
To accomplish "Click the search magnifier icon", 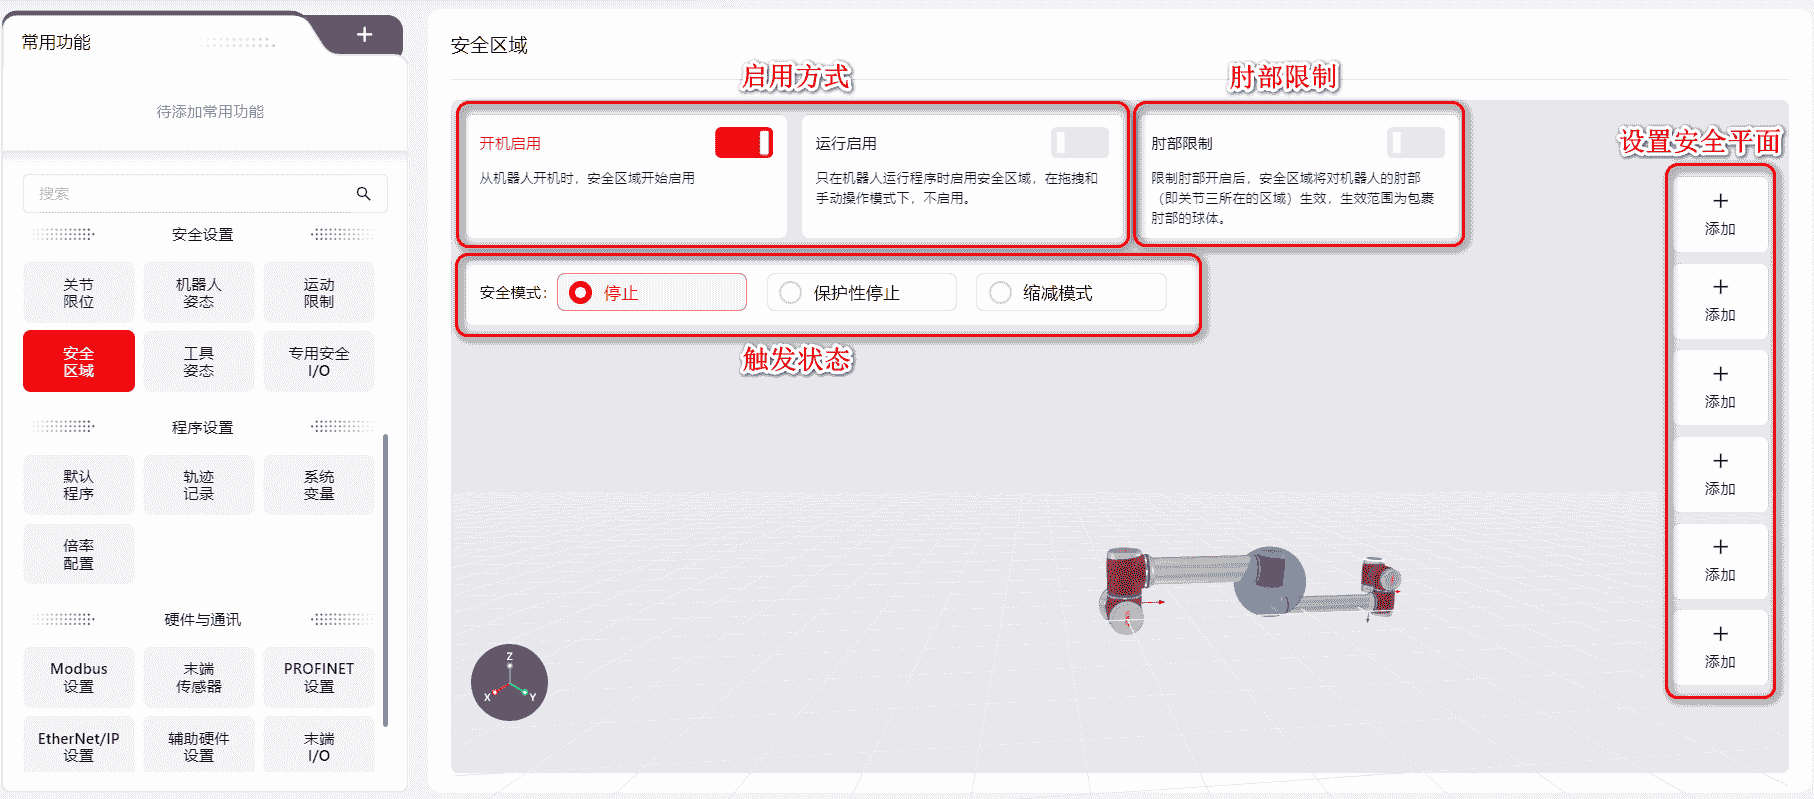I will 364,194.
